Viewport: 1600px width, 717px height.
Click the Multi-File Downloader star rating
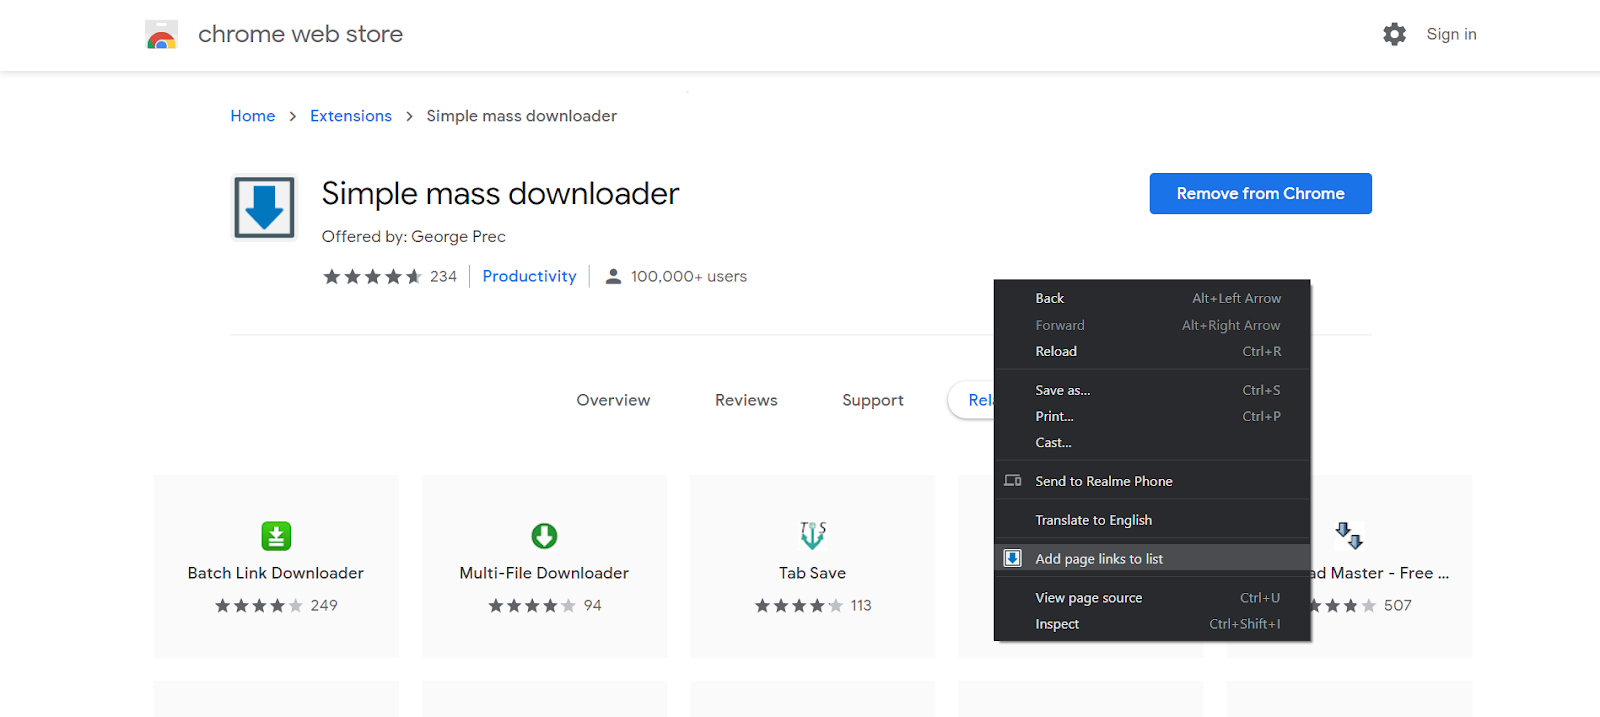[532, 605]
